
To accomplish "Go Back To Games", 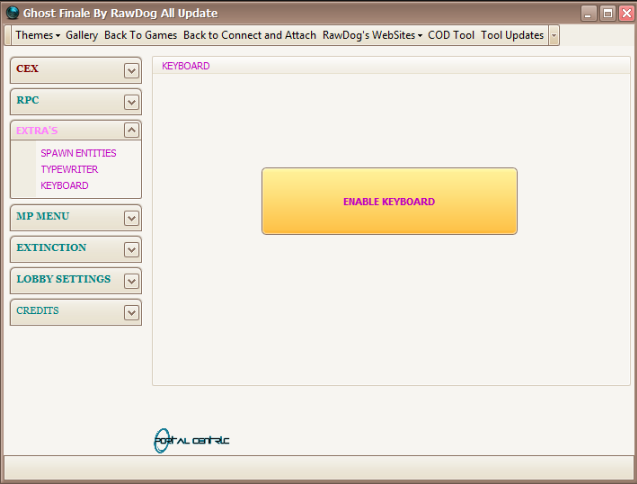I will [141, 35].
